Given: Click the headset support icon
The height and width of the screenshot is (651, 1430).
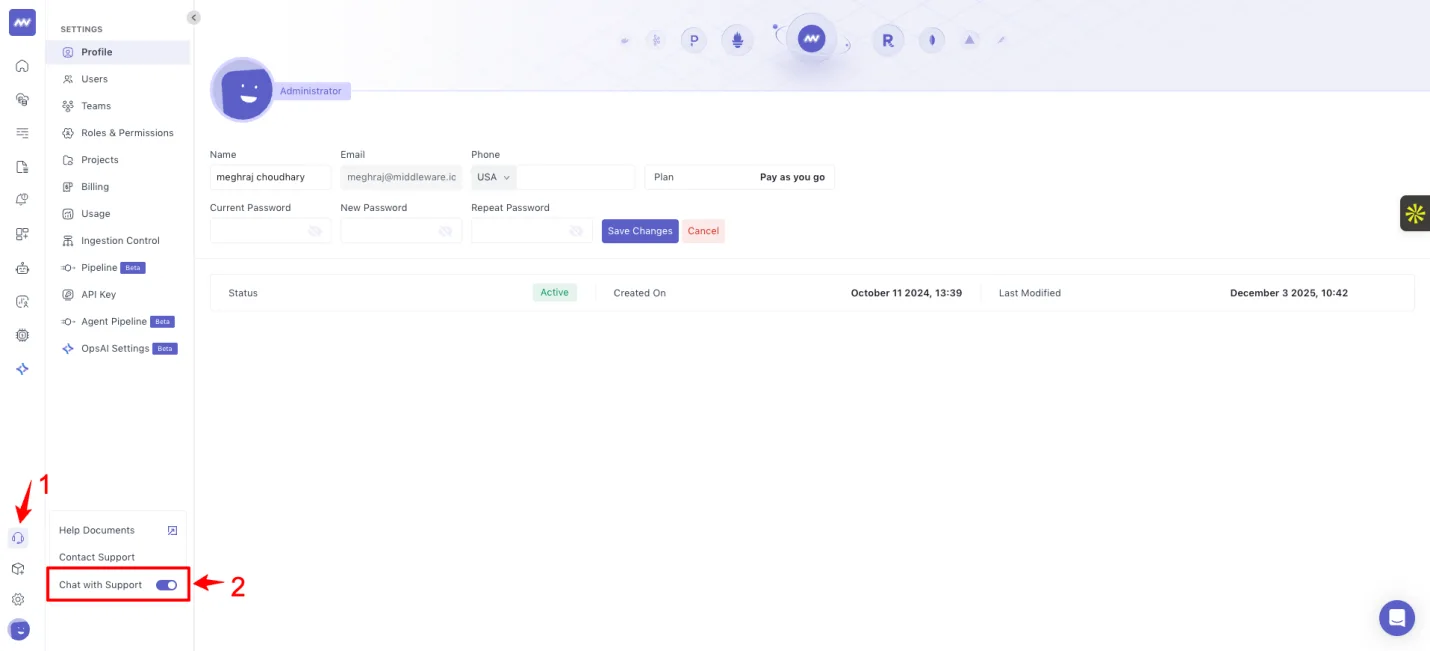Looking at the screenshot, I should tap(18, 538).
